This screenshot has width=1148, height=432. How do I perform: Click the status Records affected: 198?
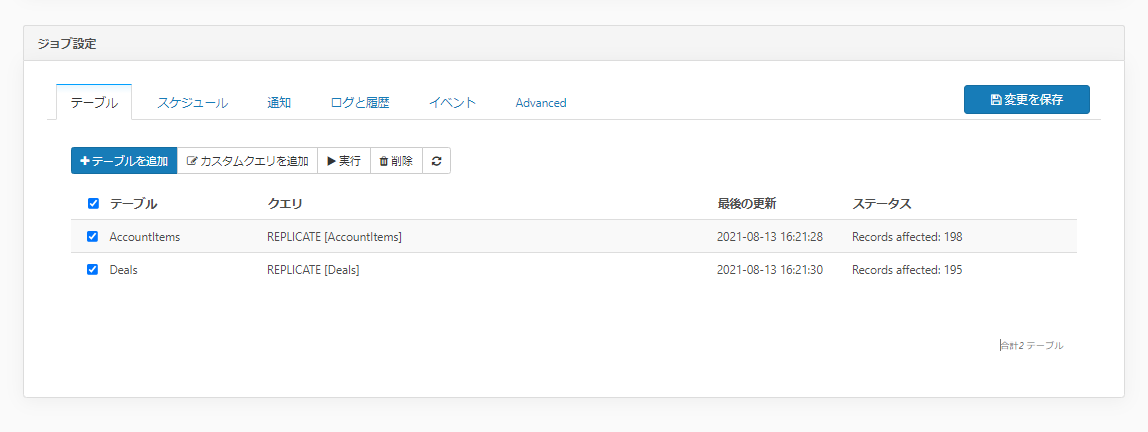click(907, 237)
